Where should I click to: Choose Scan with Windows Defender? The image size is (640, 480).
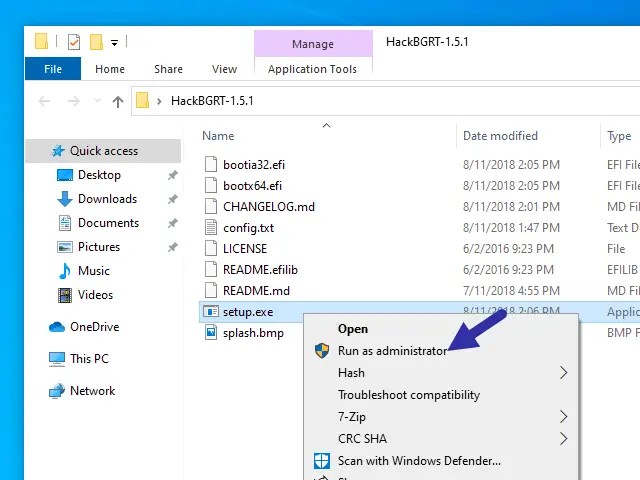pyautogui.click(x=419, y=461)
